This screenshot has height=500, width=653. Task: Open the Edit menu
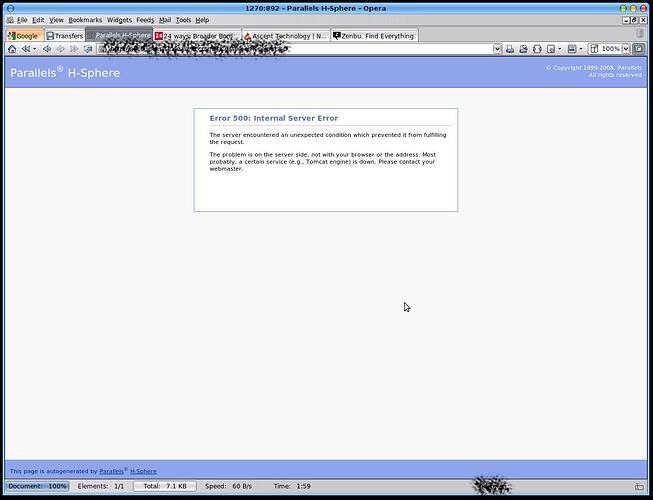click(38, 20)
